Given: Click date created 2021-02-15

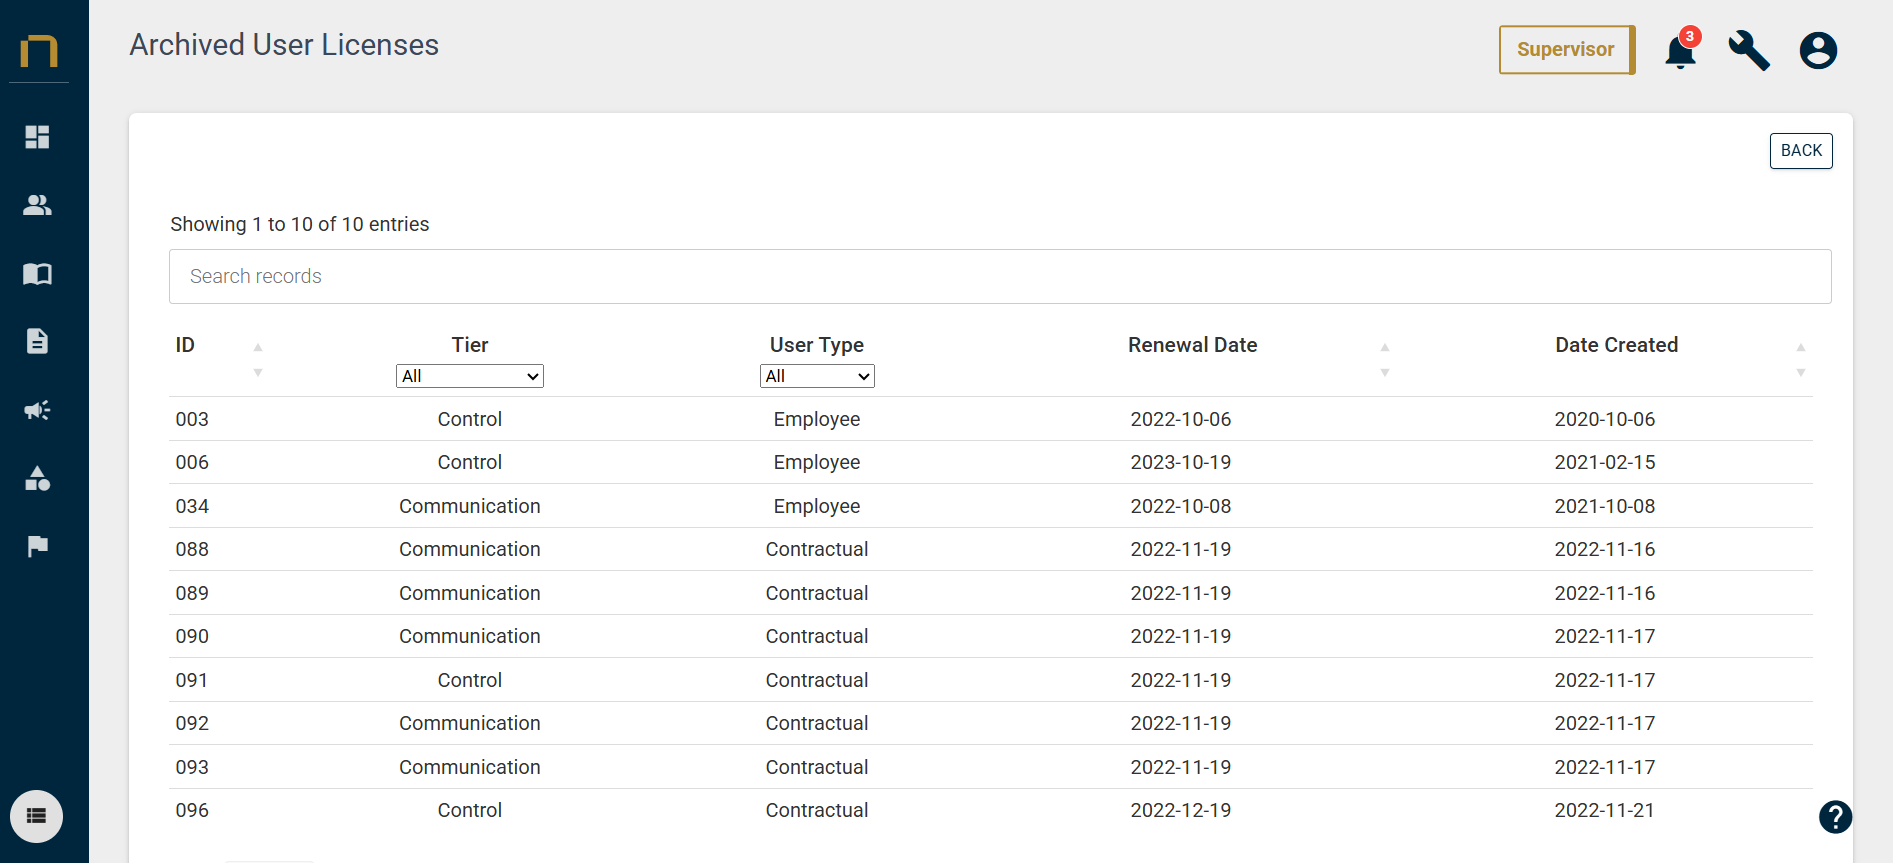Looking at the screenshot, I should 1605,462.
